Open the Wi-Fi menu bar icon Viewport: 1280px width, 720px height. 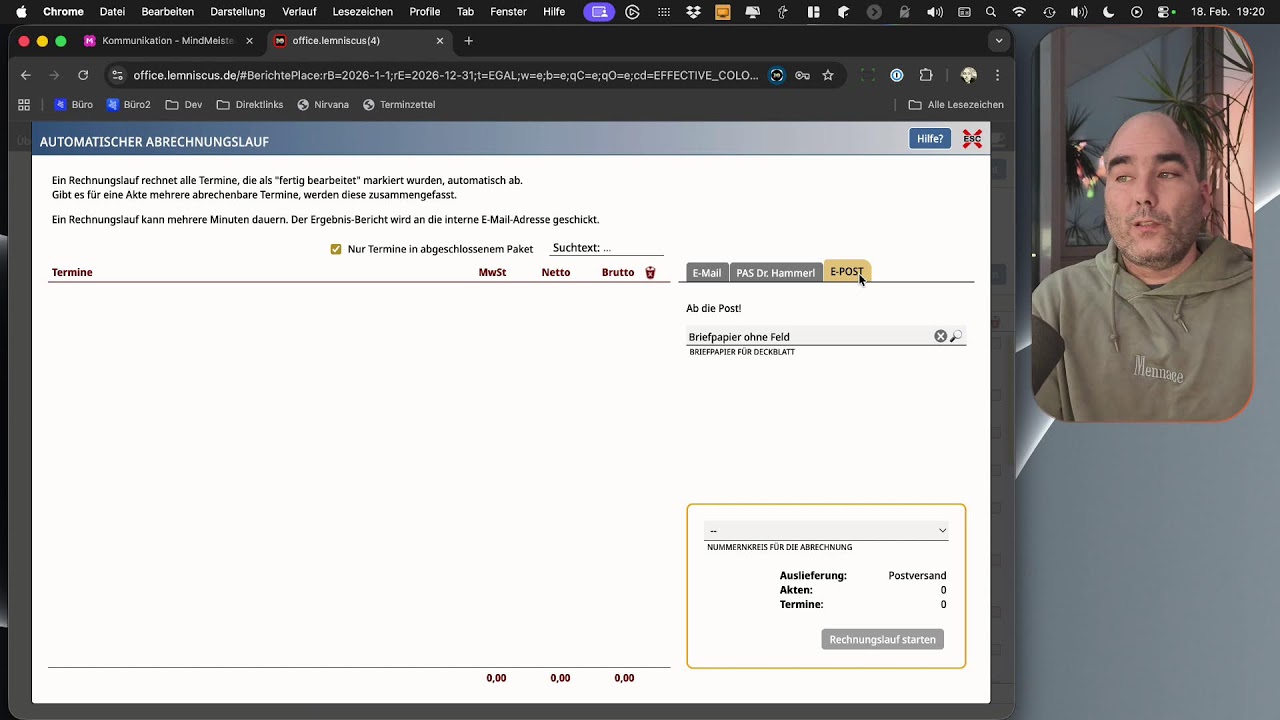pyautogui.click(x=1019, y=12)
